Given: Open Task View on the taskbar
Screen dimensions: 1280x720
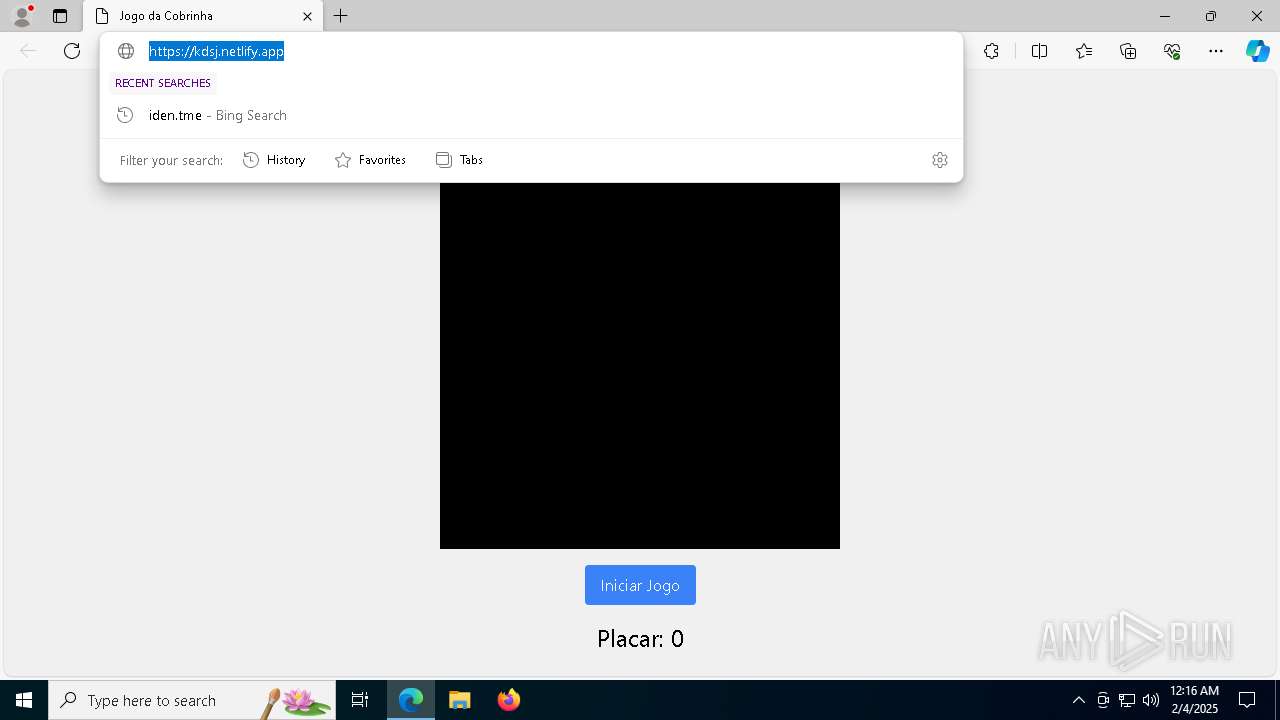Looking at the screenshot, I should (x=360, y=700).
